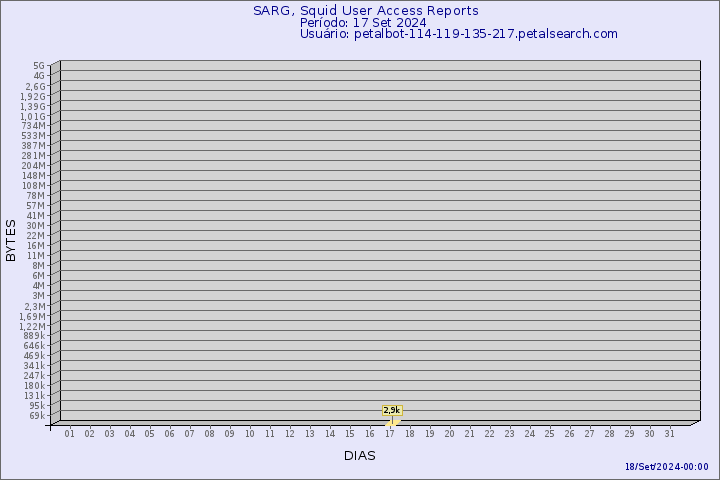Click the 3M y-axis value
The image size is (720, 480).
pyautogui.click(x=39, y=295)
